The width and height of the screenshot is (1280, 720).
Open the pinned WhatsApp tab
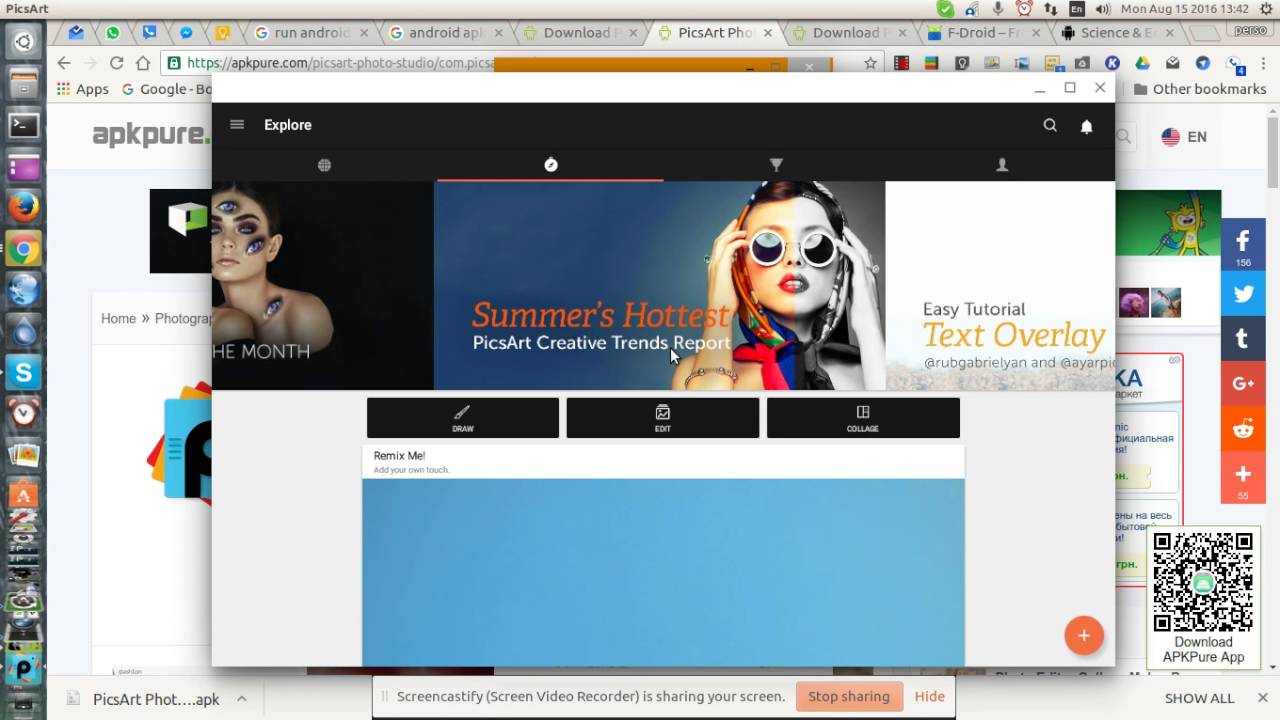[x=113, y=33]
